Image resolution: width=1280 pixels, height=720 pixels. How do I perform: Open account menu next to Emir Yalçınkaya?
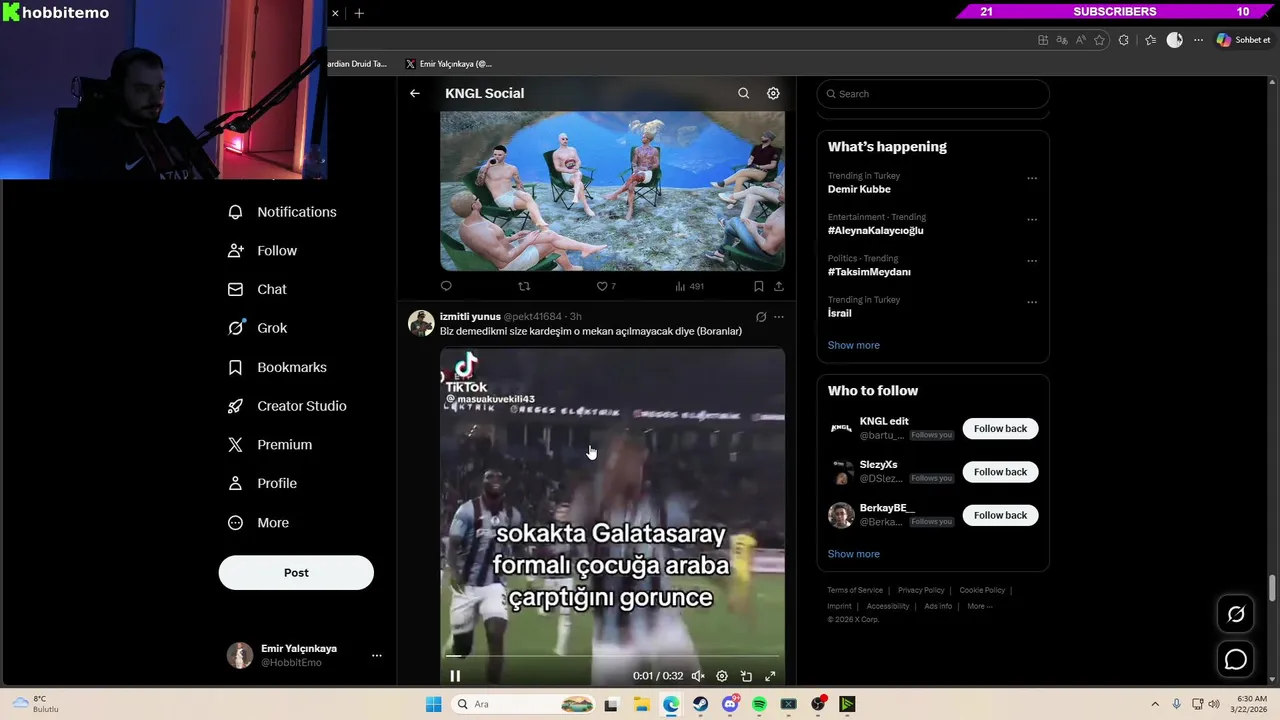tap(377, 656)
